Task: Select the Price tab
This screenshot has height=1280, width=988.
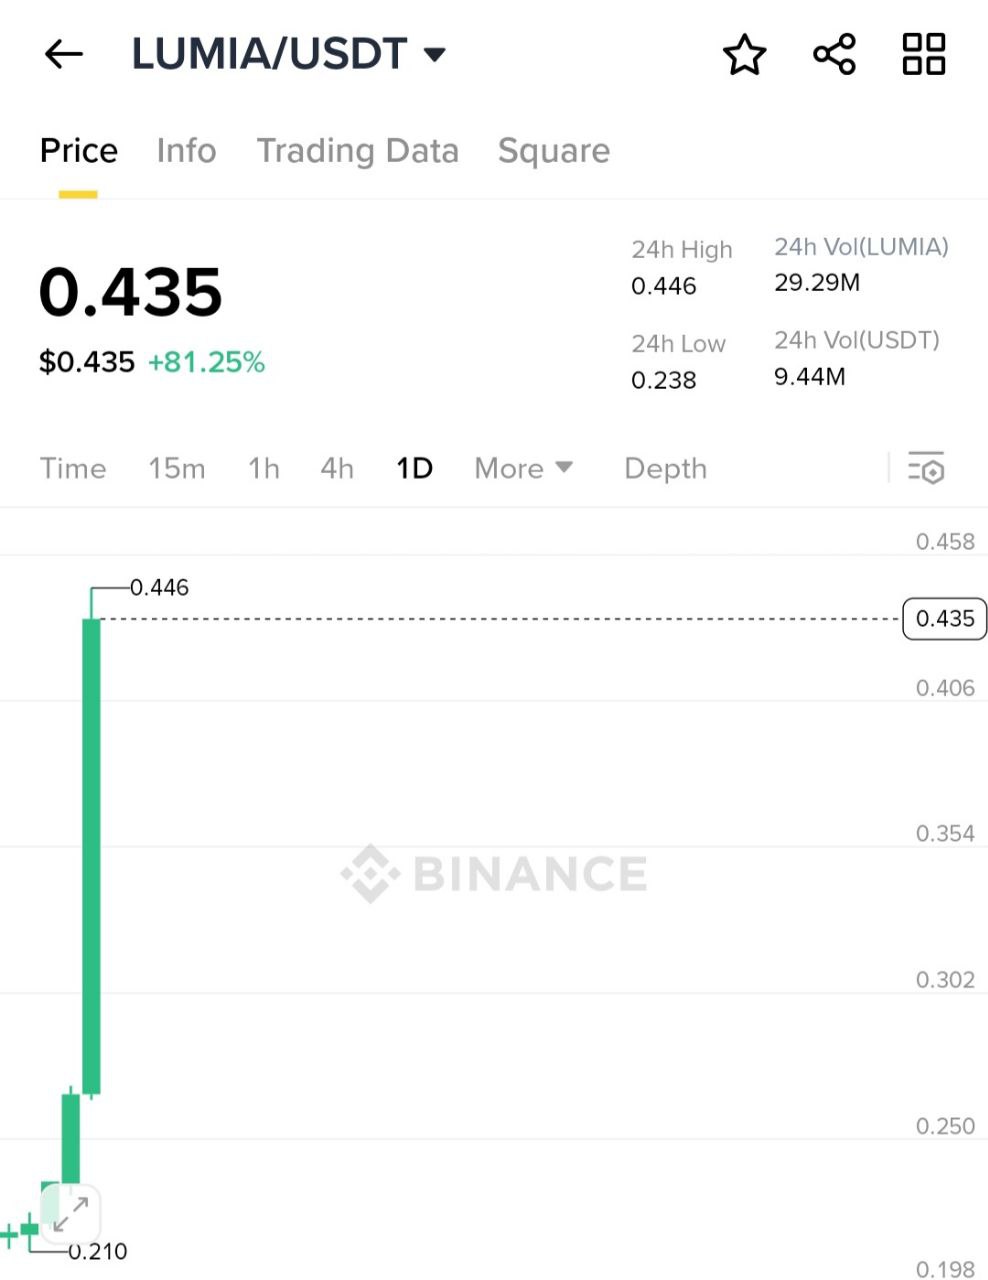Action: coord(78,151)
